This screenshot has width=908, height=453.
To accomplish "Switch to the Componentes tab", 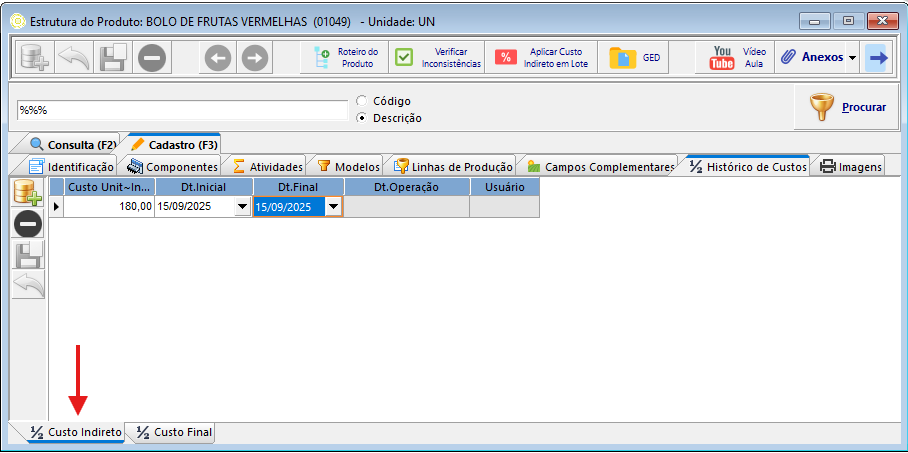I will [x=172, y=167].
